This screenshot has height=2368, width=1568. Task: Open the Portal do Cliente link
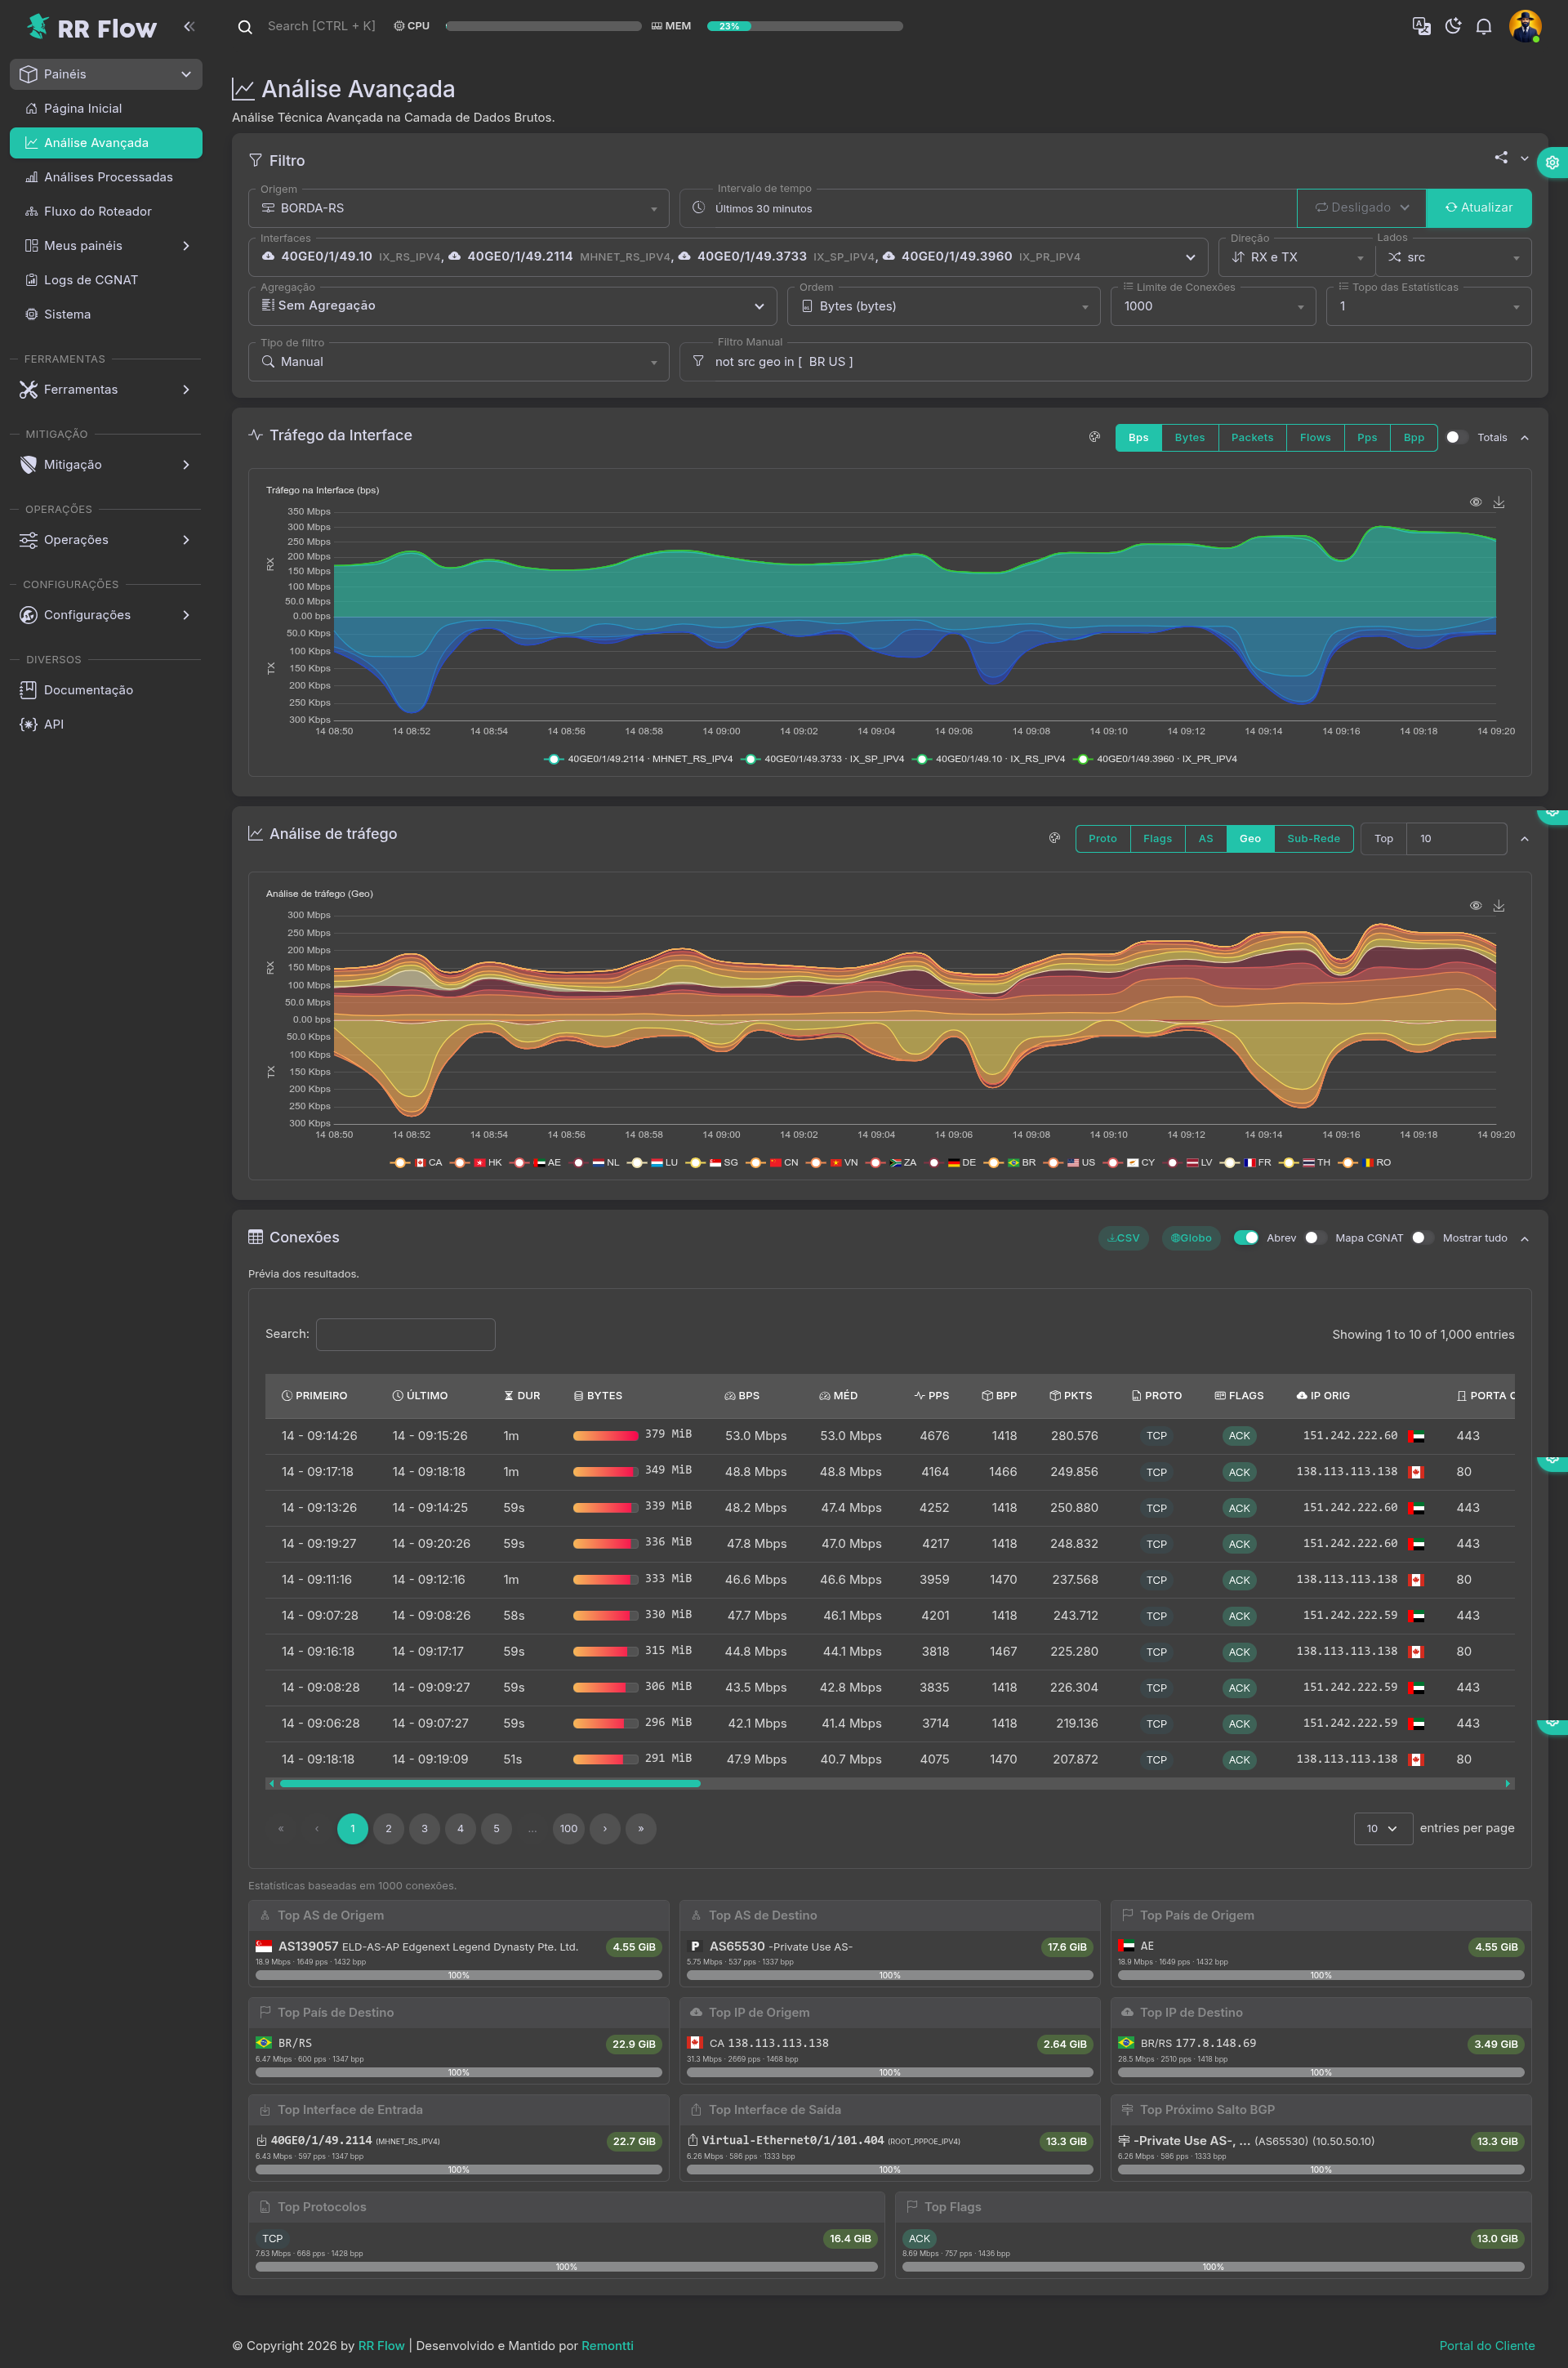(1486, 2346)
